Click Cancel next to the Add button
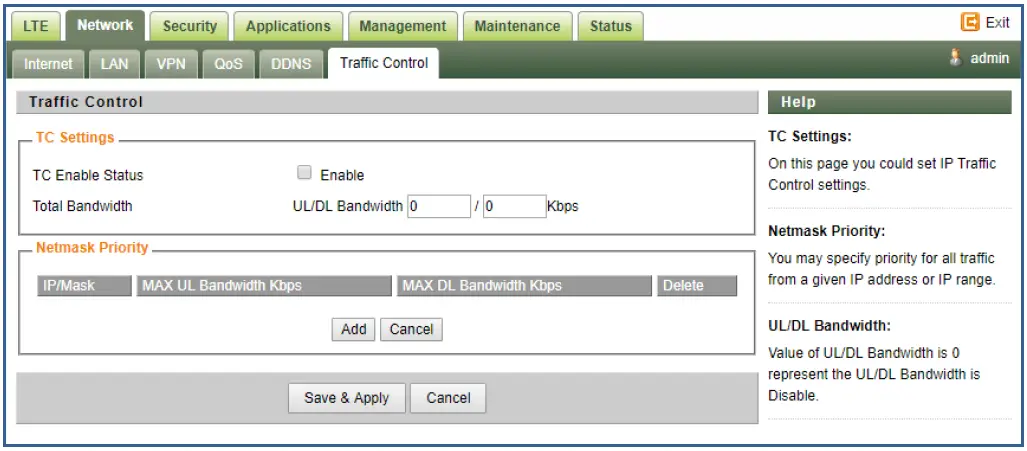 click(411, 329)
